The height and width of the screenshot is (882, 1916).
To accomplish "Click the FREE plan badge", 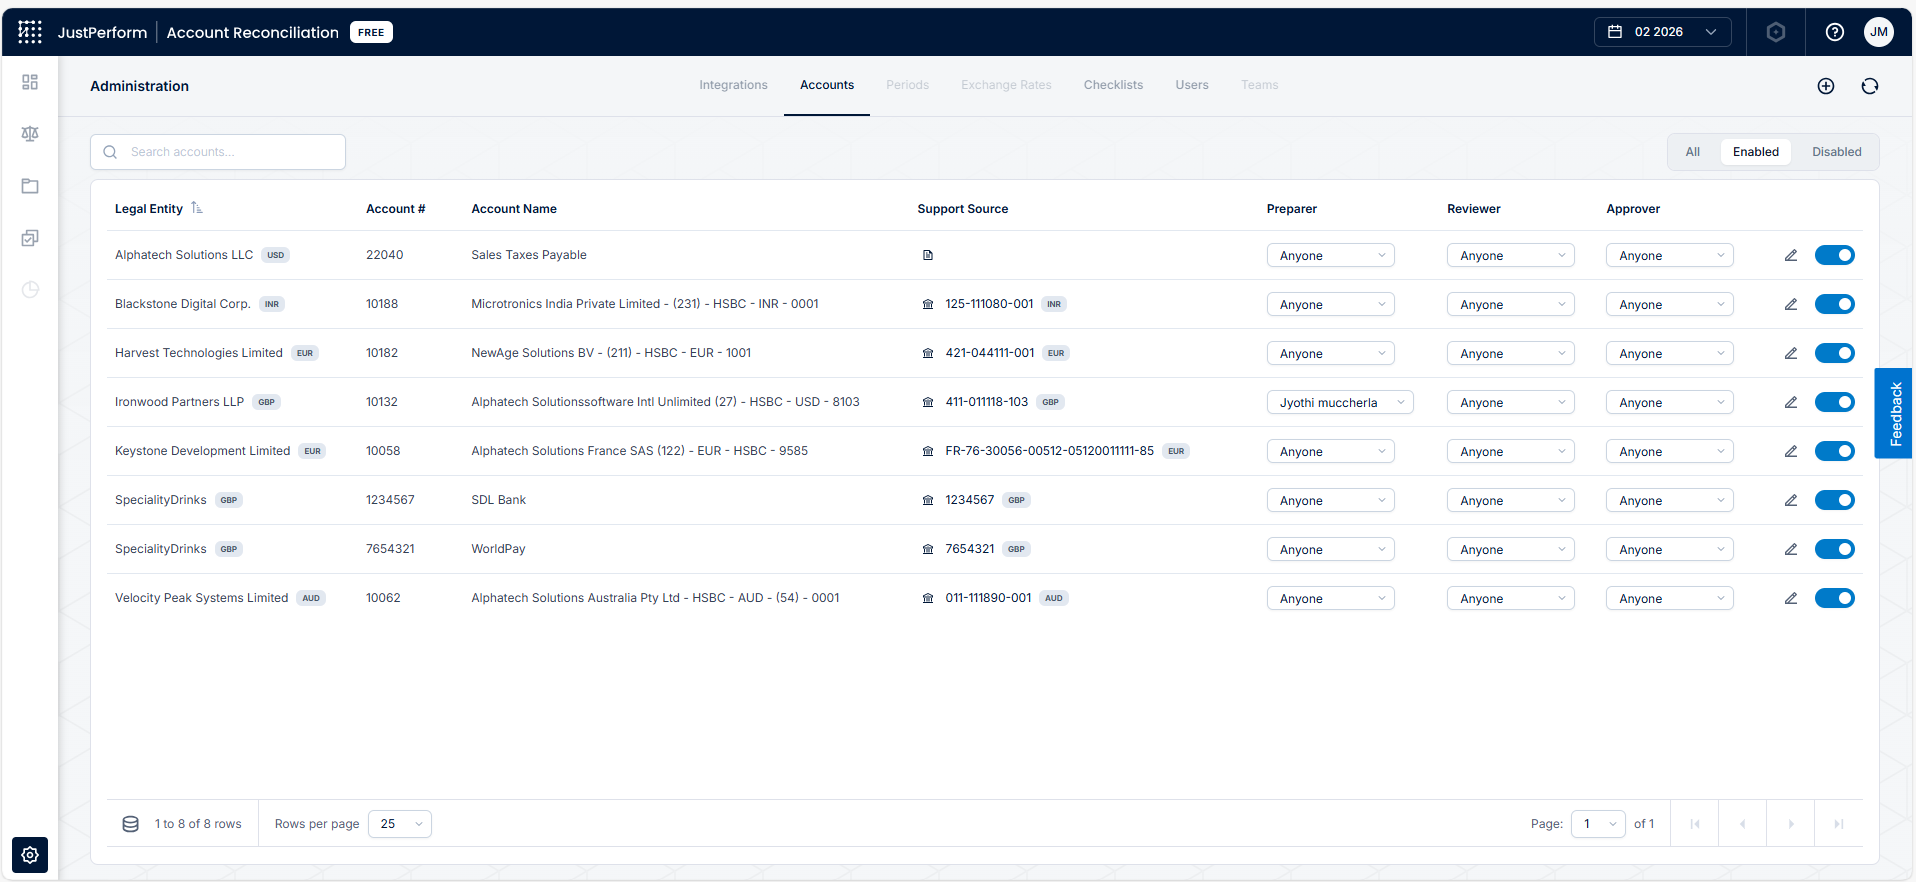I will (371, 32).
